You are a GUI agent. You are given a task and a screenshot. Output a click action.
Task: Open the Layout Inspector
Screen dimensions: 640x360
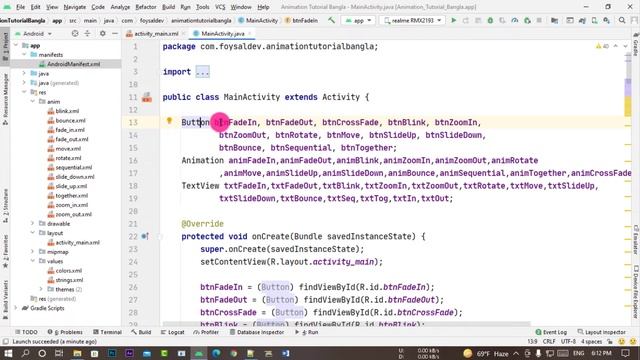602,332
